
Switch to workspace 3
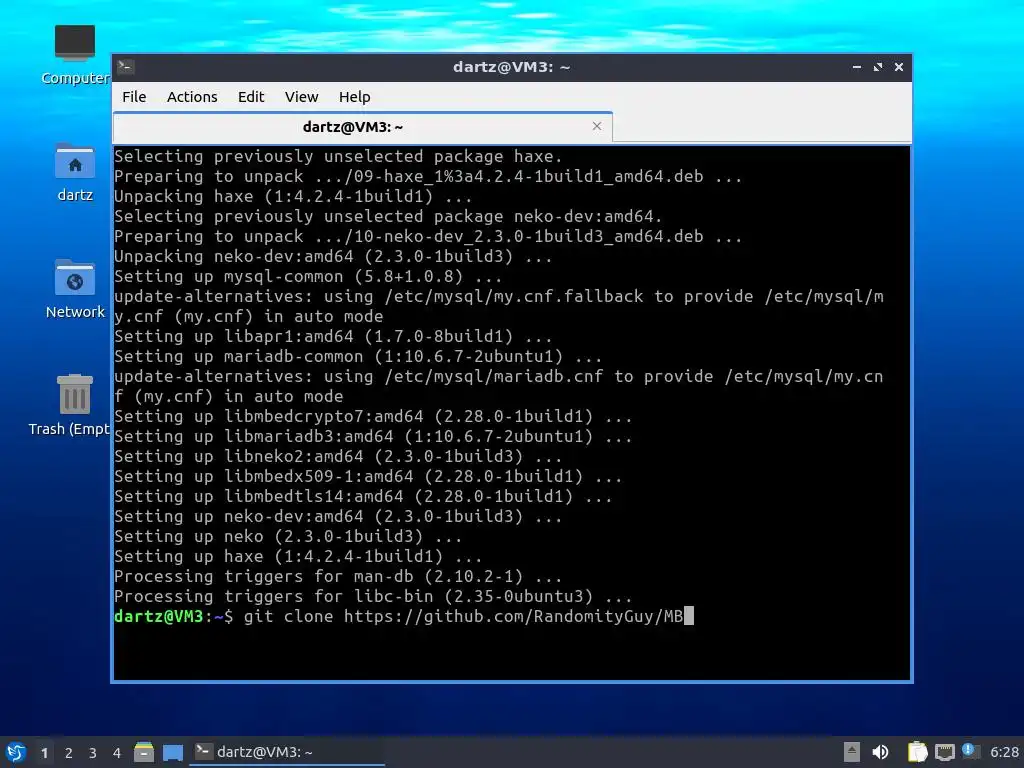click(x=93, y=753)
